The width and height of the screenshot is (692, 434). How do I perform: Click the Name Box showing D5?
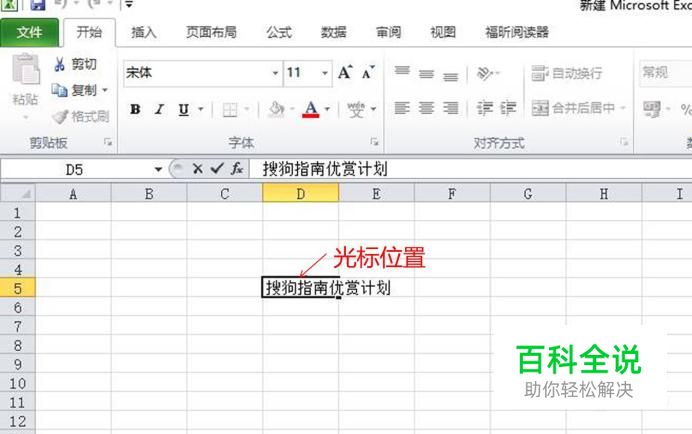click(76, 170)
